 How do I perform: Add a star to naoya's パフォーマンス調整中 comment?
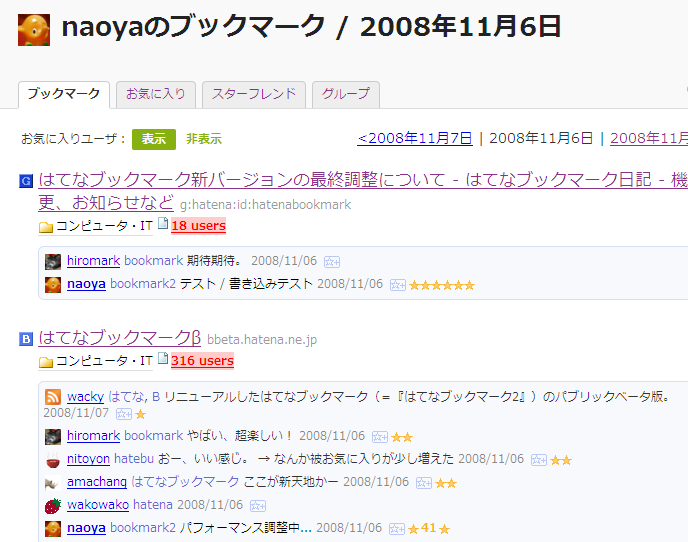pos(397,529)
